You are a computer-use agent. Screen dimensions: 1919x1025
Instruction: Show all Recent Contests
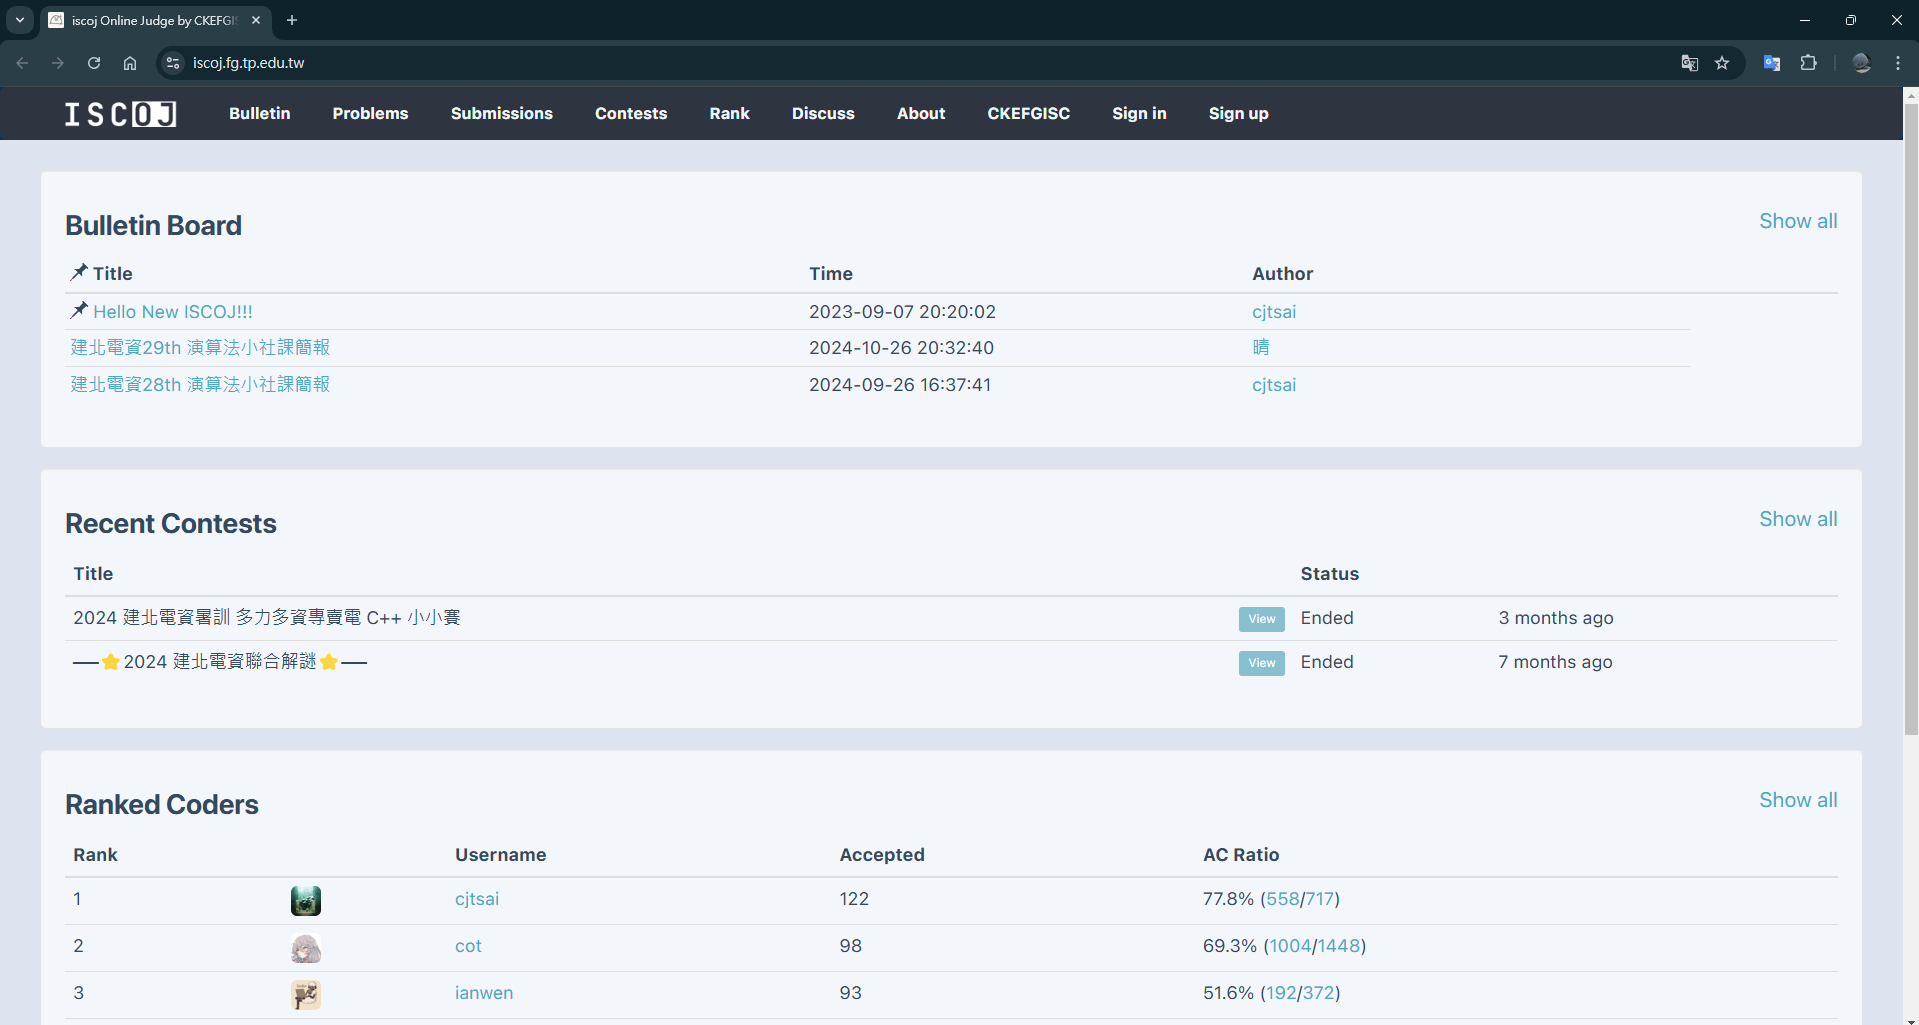click(x=1798, y=519)
